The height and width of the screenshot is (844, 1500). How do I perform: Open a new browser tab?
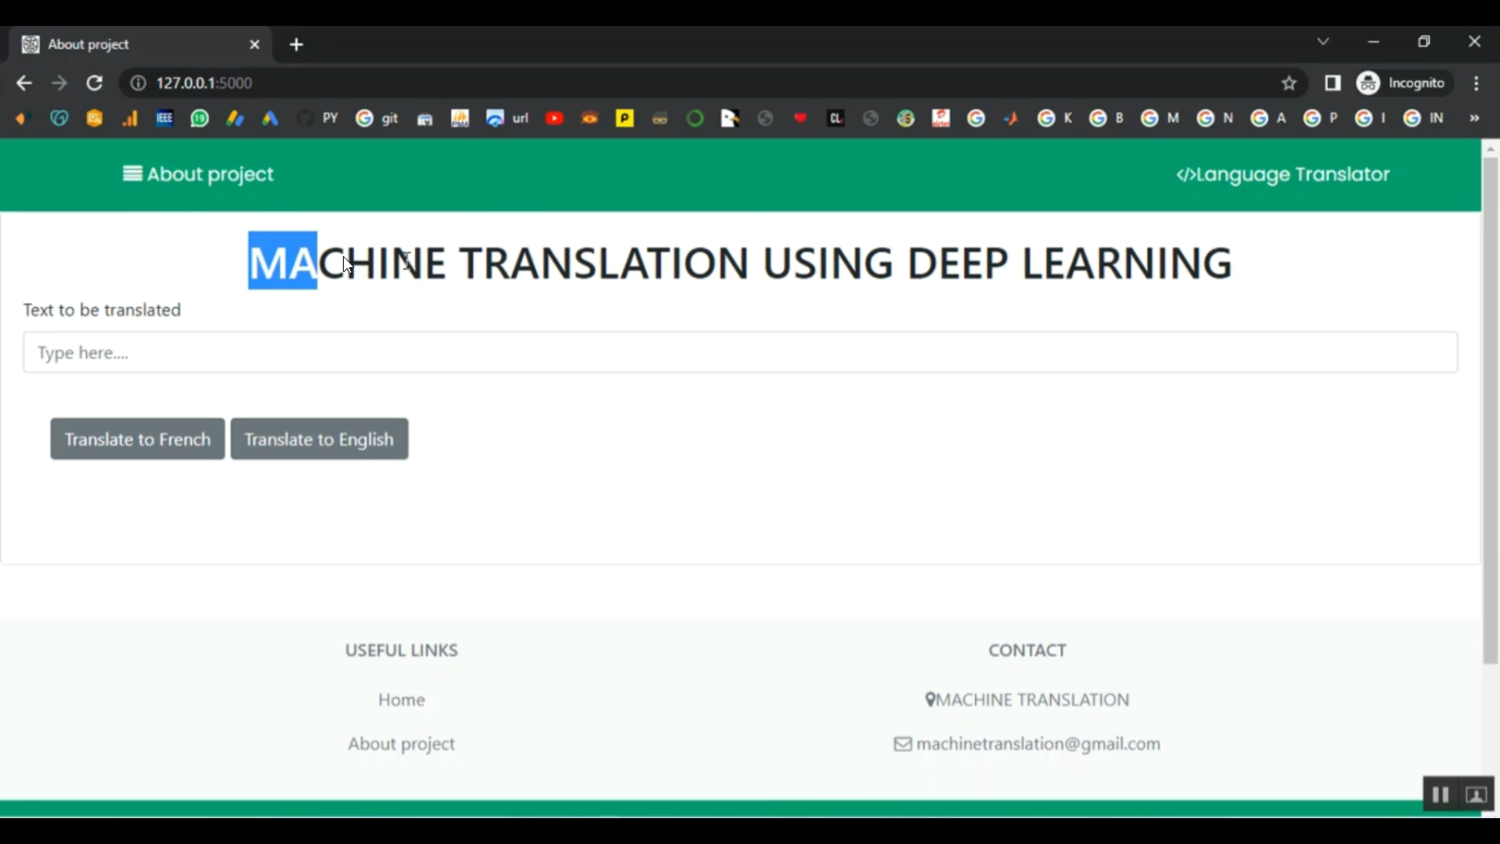click(x=296, y=44)
